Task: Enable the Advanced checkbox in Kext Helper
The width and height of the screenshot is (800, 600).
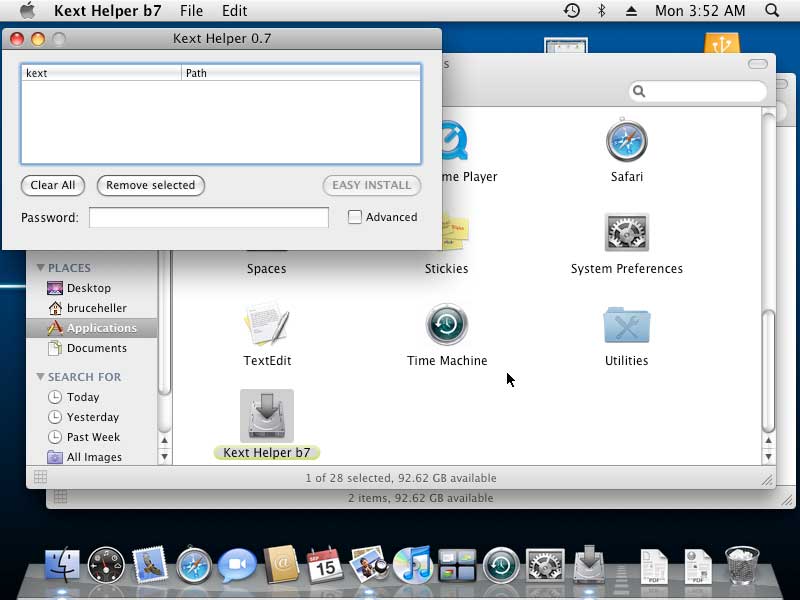Action: click(355, 217)
